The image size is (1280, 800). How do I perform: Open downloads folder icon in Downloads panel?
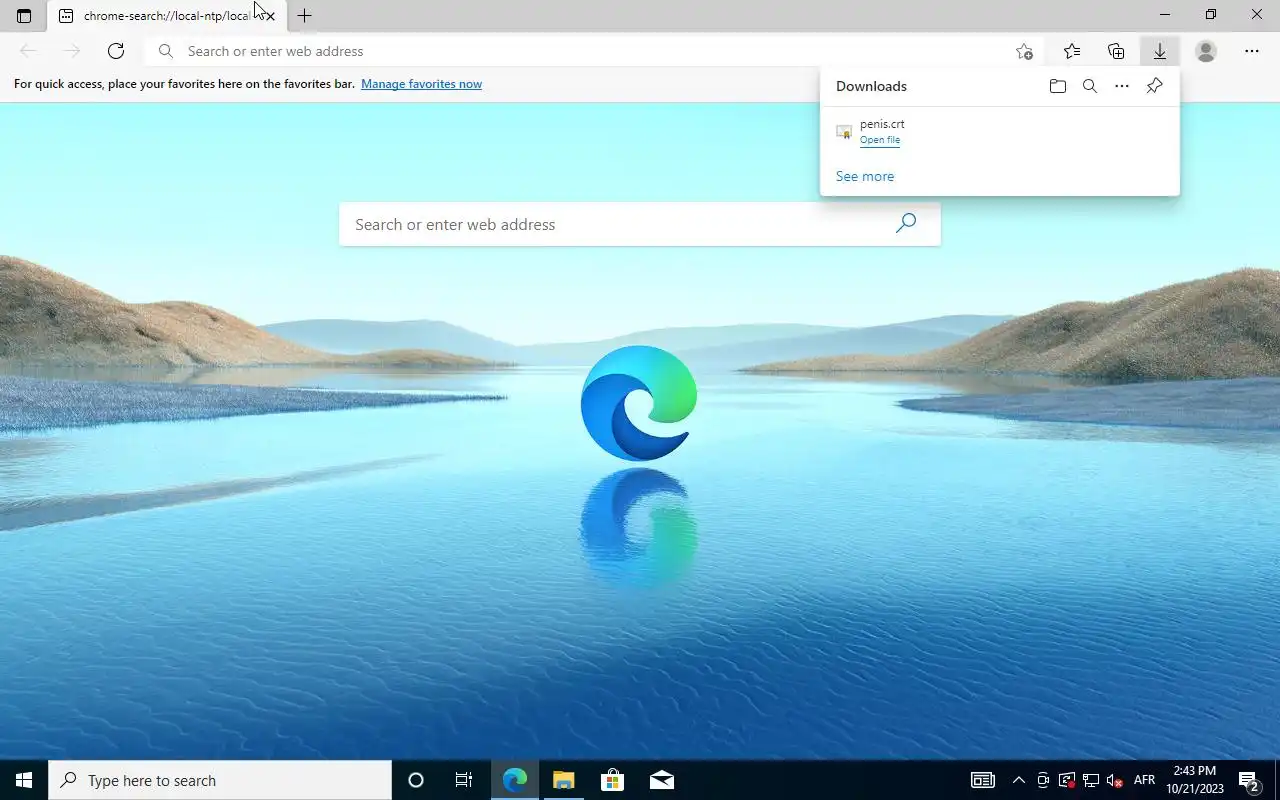point(1058,86)
